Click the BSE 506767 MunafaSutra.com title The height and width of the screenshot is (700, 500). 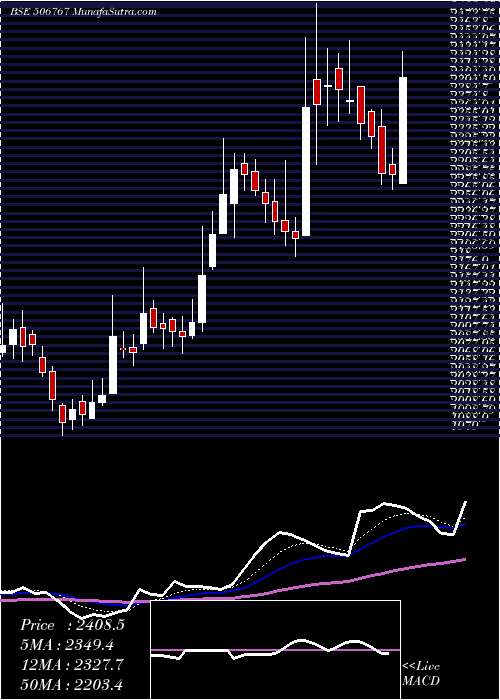point(83,12)
